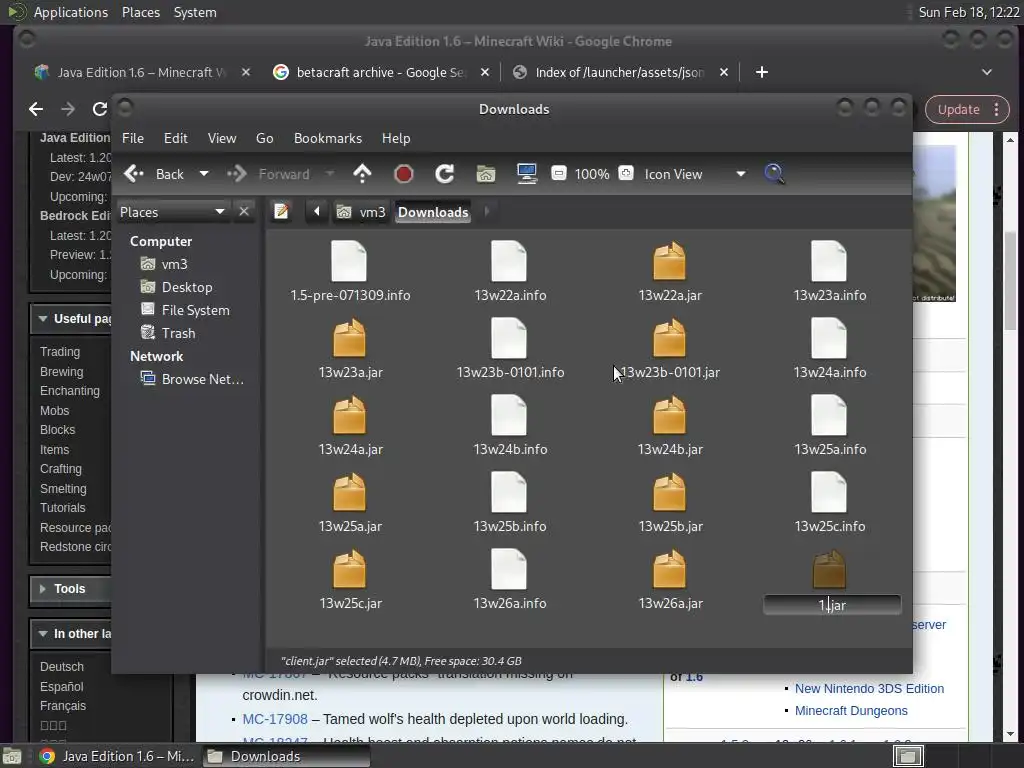Screen dimensions: 1024x768
Task: Select the 13w25b.jar package icon
Action: click(x=669, y=492)
